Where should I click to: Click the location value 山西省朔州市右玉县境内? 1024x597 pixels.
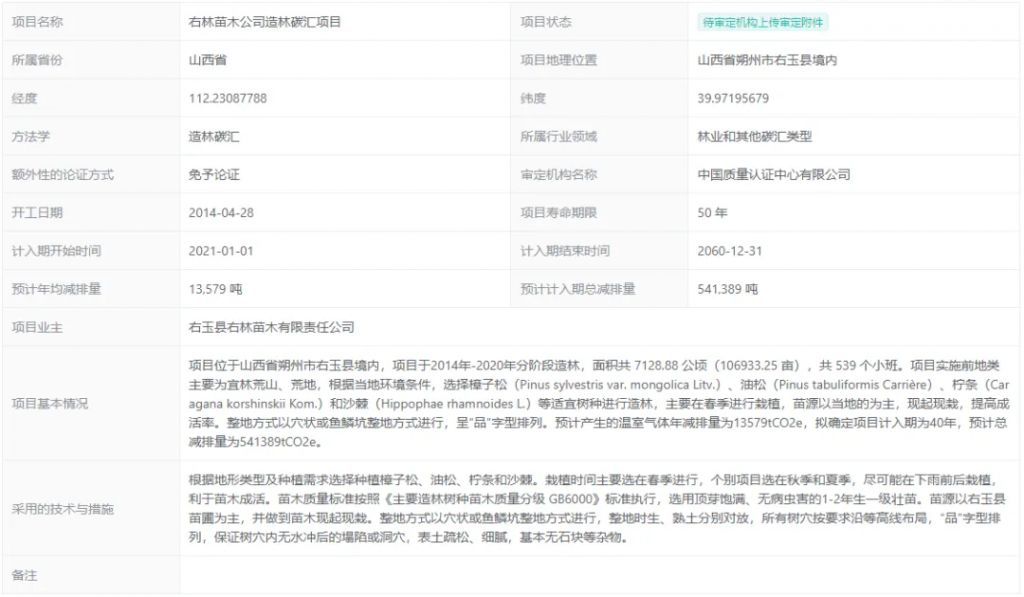coord(767,60)
